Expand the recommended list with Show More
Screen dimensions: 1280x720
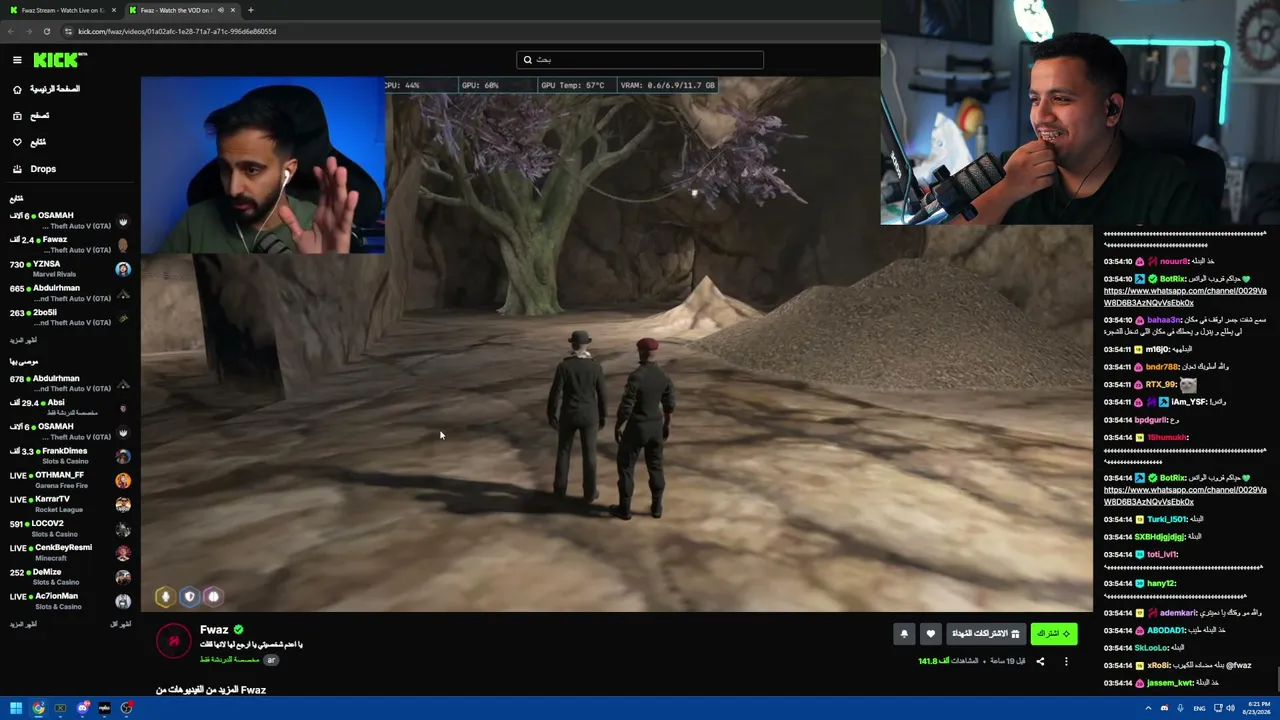23,624
